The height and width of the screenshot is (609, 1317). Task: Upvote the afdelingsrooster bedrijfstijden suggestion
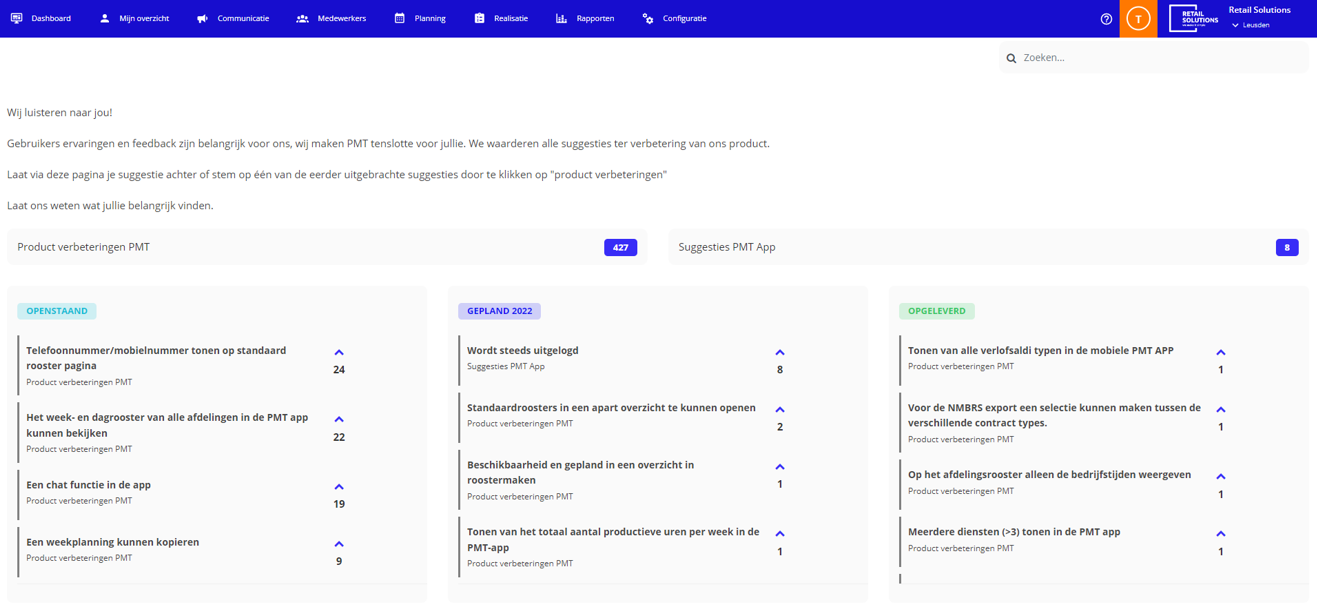coord(1221,477)
